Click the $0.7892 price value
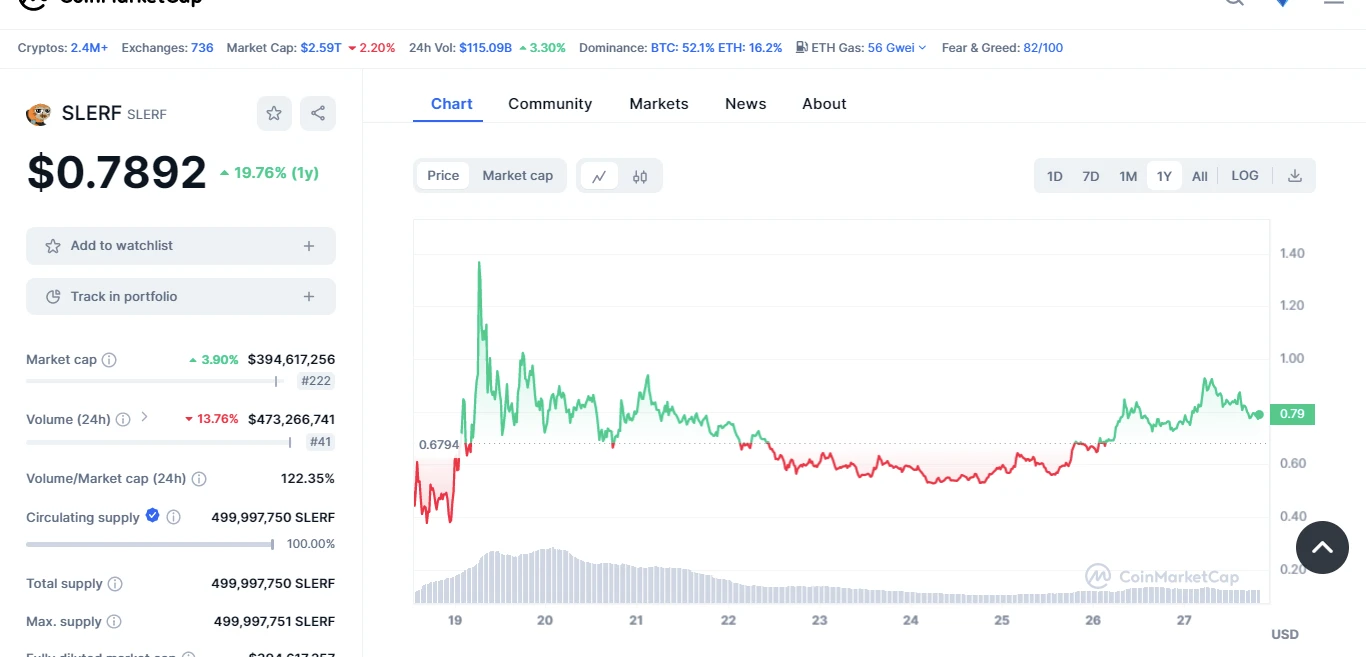The height and width of the screenshot is (657, 1366). [x=116, y=173]
